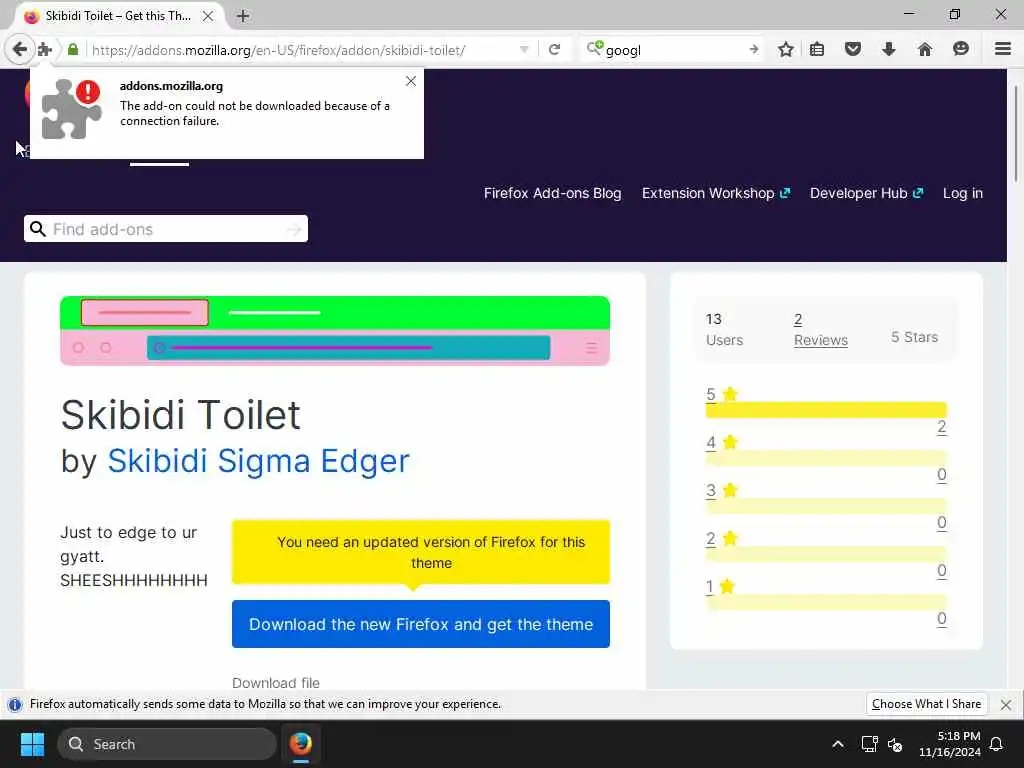Open the Extension Workshop link
Screen dimensions: 1024x768
[716, 193]
